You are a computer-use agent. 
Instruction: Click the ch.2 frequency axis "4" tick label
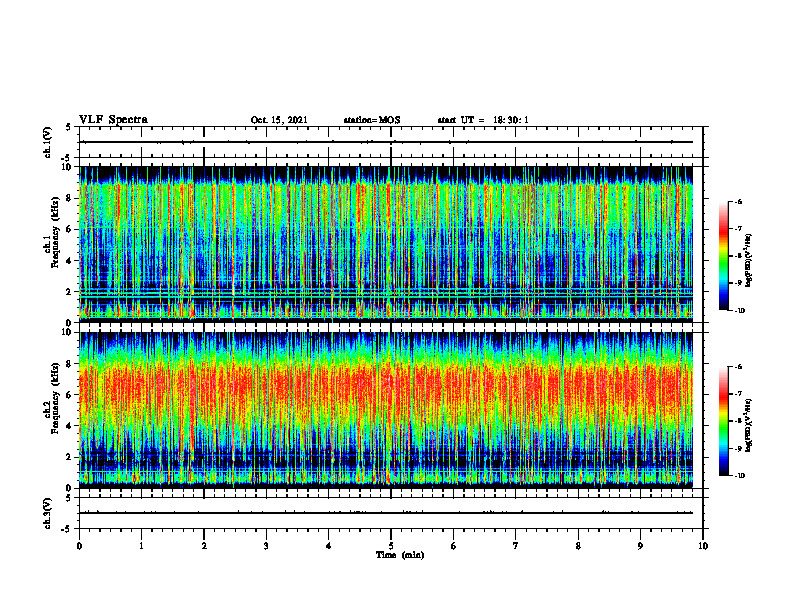[70, 426]
